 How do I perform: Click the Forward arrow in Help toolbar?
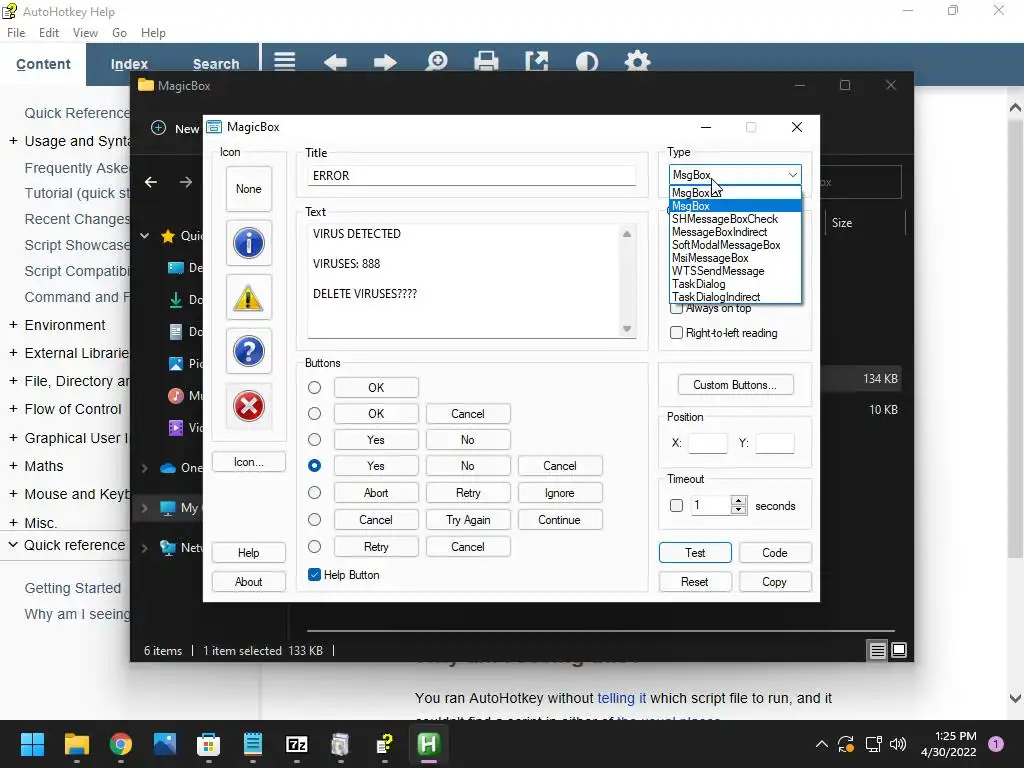[385, 63]
